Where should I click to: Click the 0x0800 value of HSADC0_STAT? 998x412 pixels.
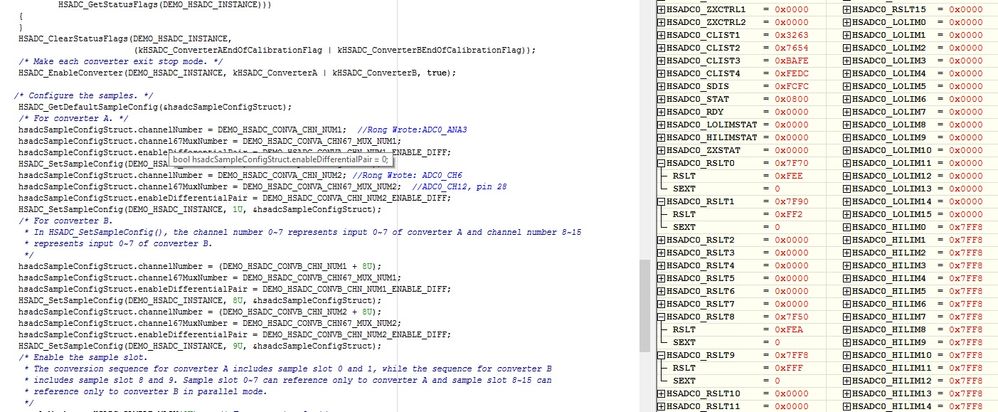pos(791,99)
